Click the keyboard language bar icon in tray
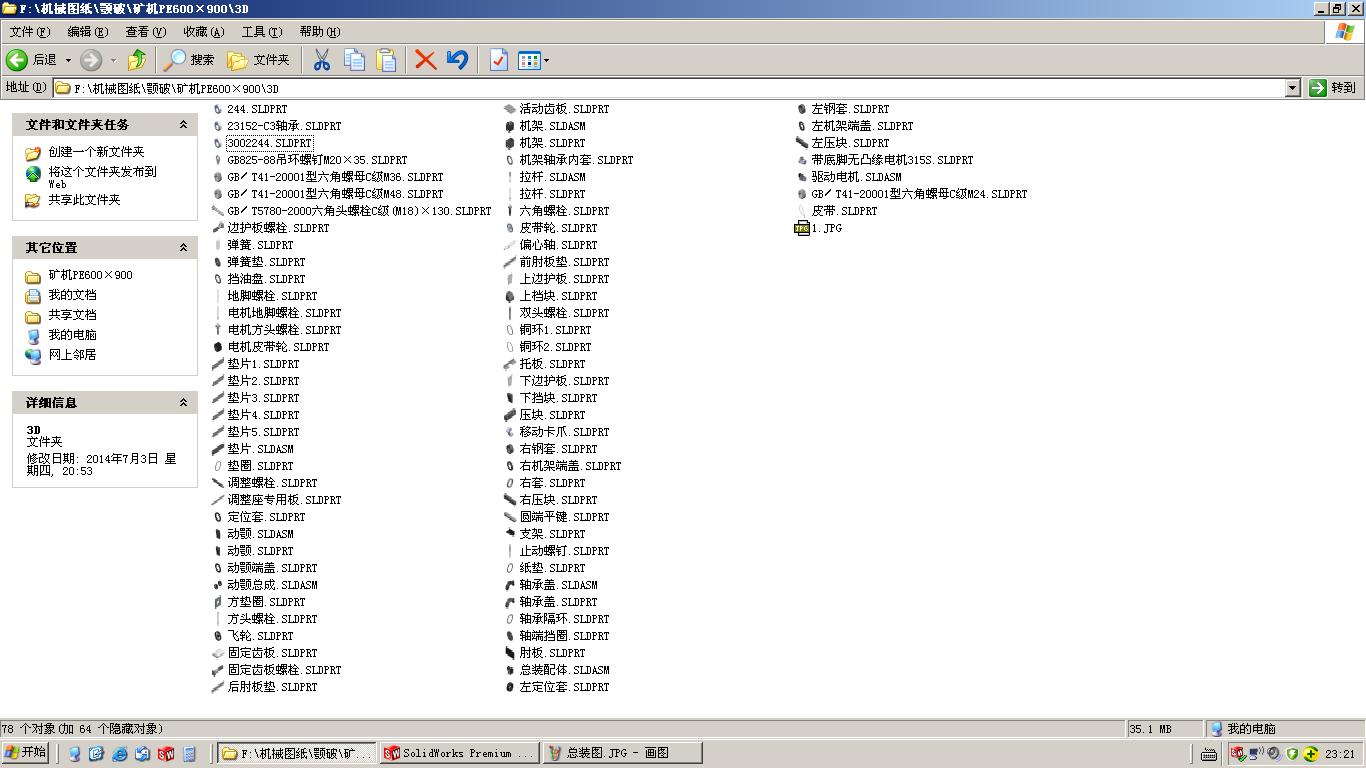 [1208, 754]
